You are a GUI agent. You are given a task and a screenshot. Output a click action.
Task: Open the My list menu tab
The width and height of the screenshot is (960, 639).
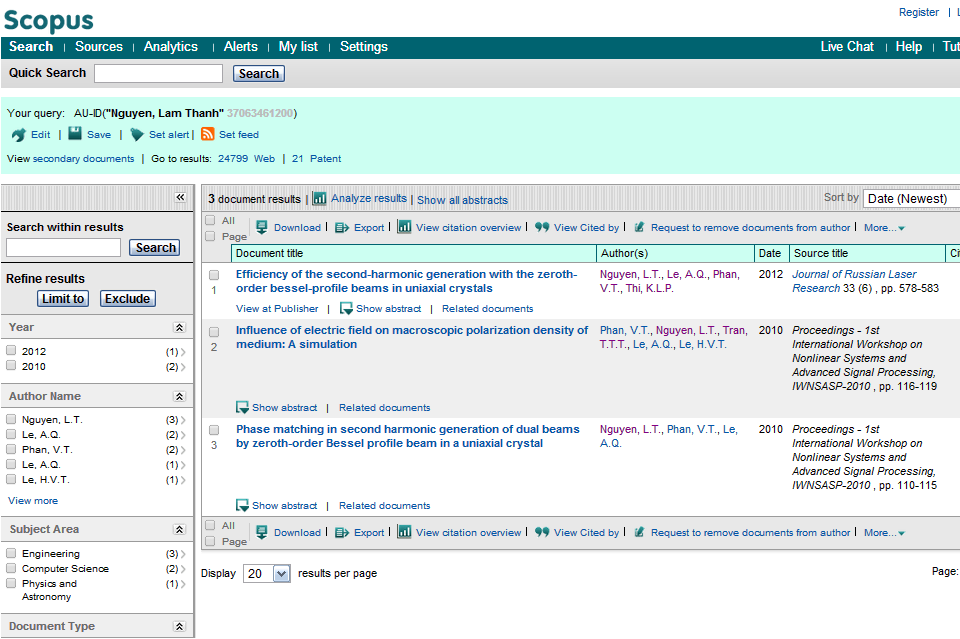[298, 47]
